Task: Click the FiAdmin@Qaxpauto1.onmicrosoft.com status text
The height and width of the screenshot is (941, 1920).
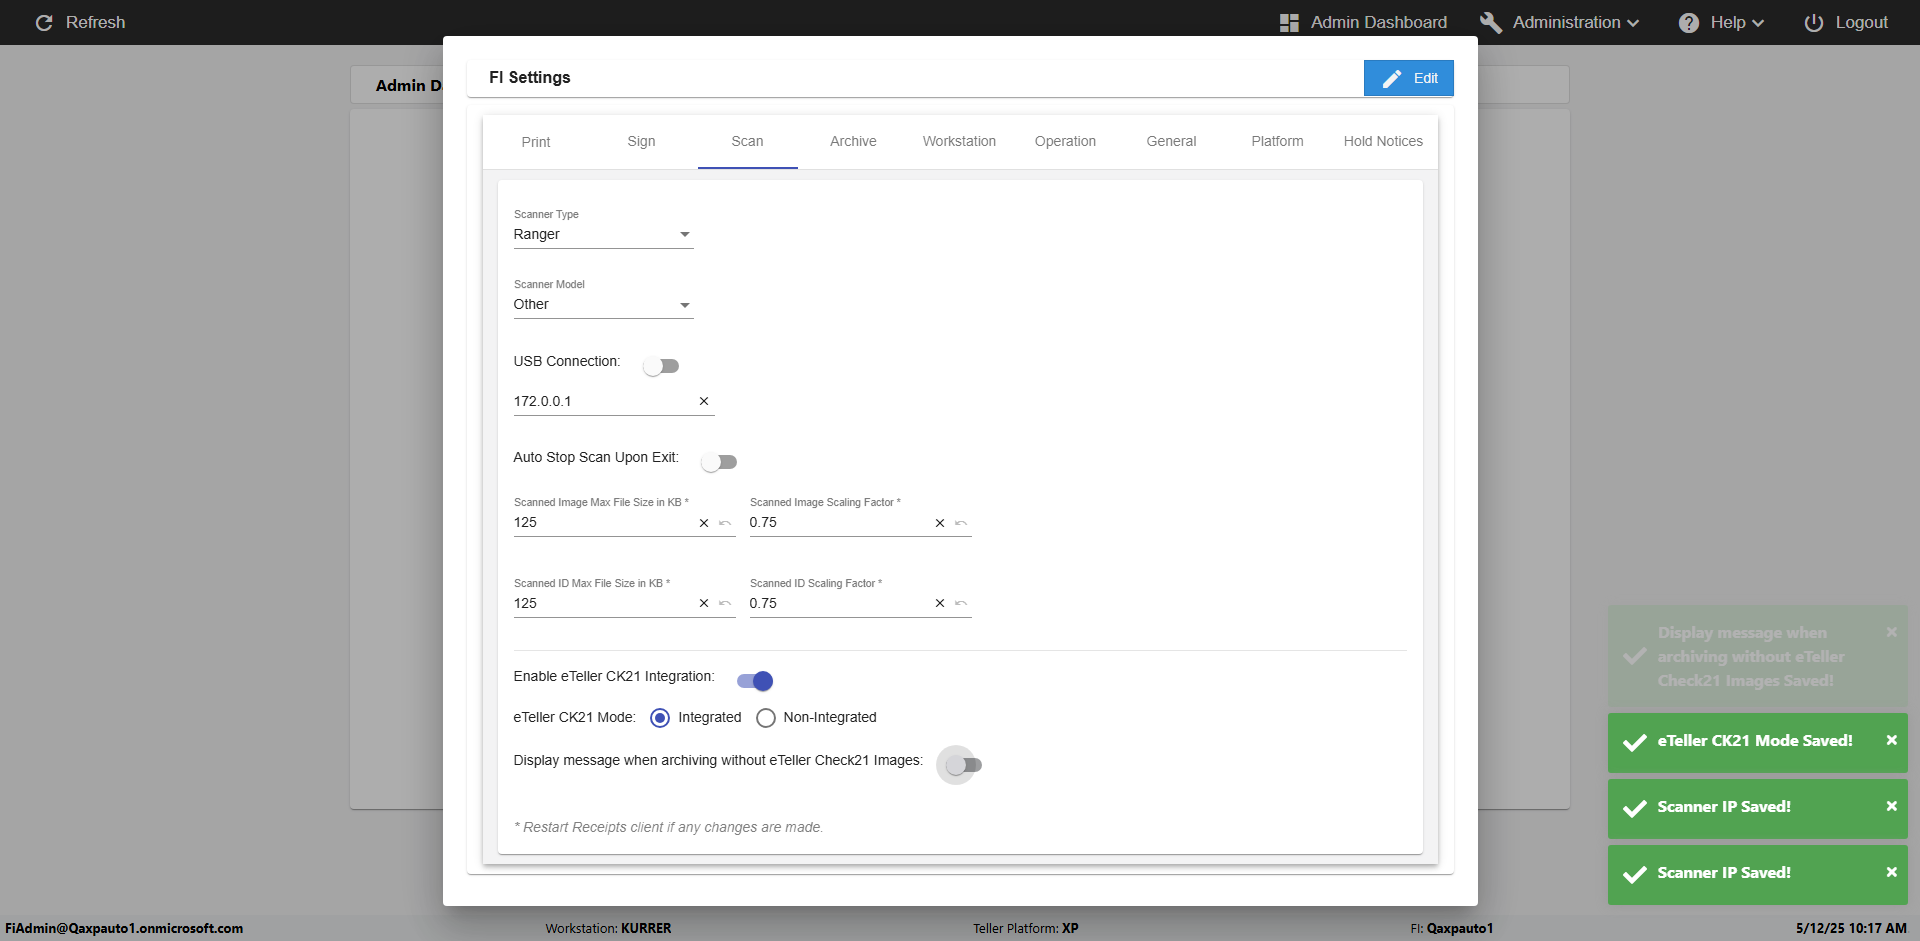Action: click(124, 928)
